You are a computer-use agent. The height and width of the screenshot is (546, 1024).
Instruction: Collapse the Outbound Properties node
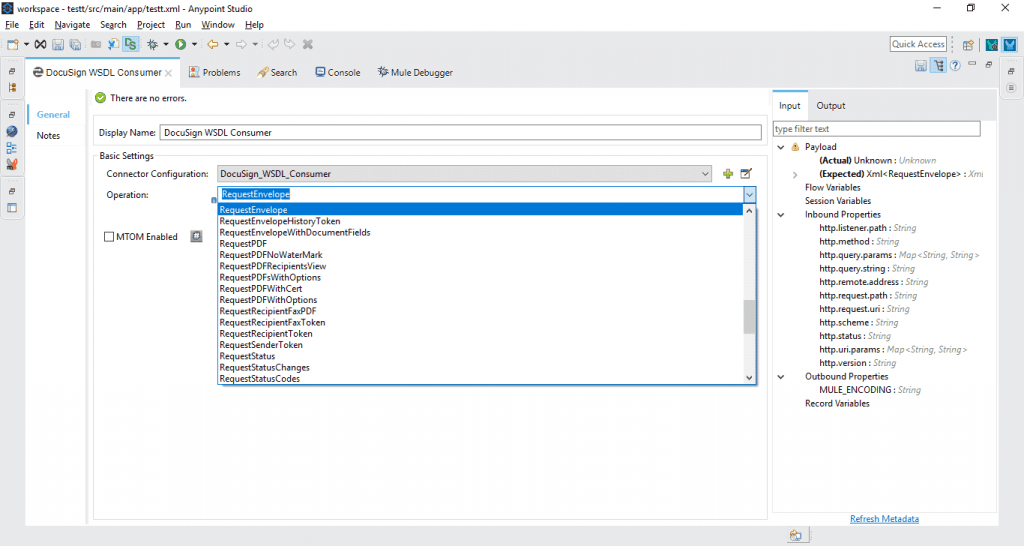pos(781,377)
